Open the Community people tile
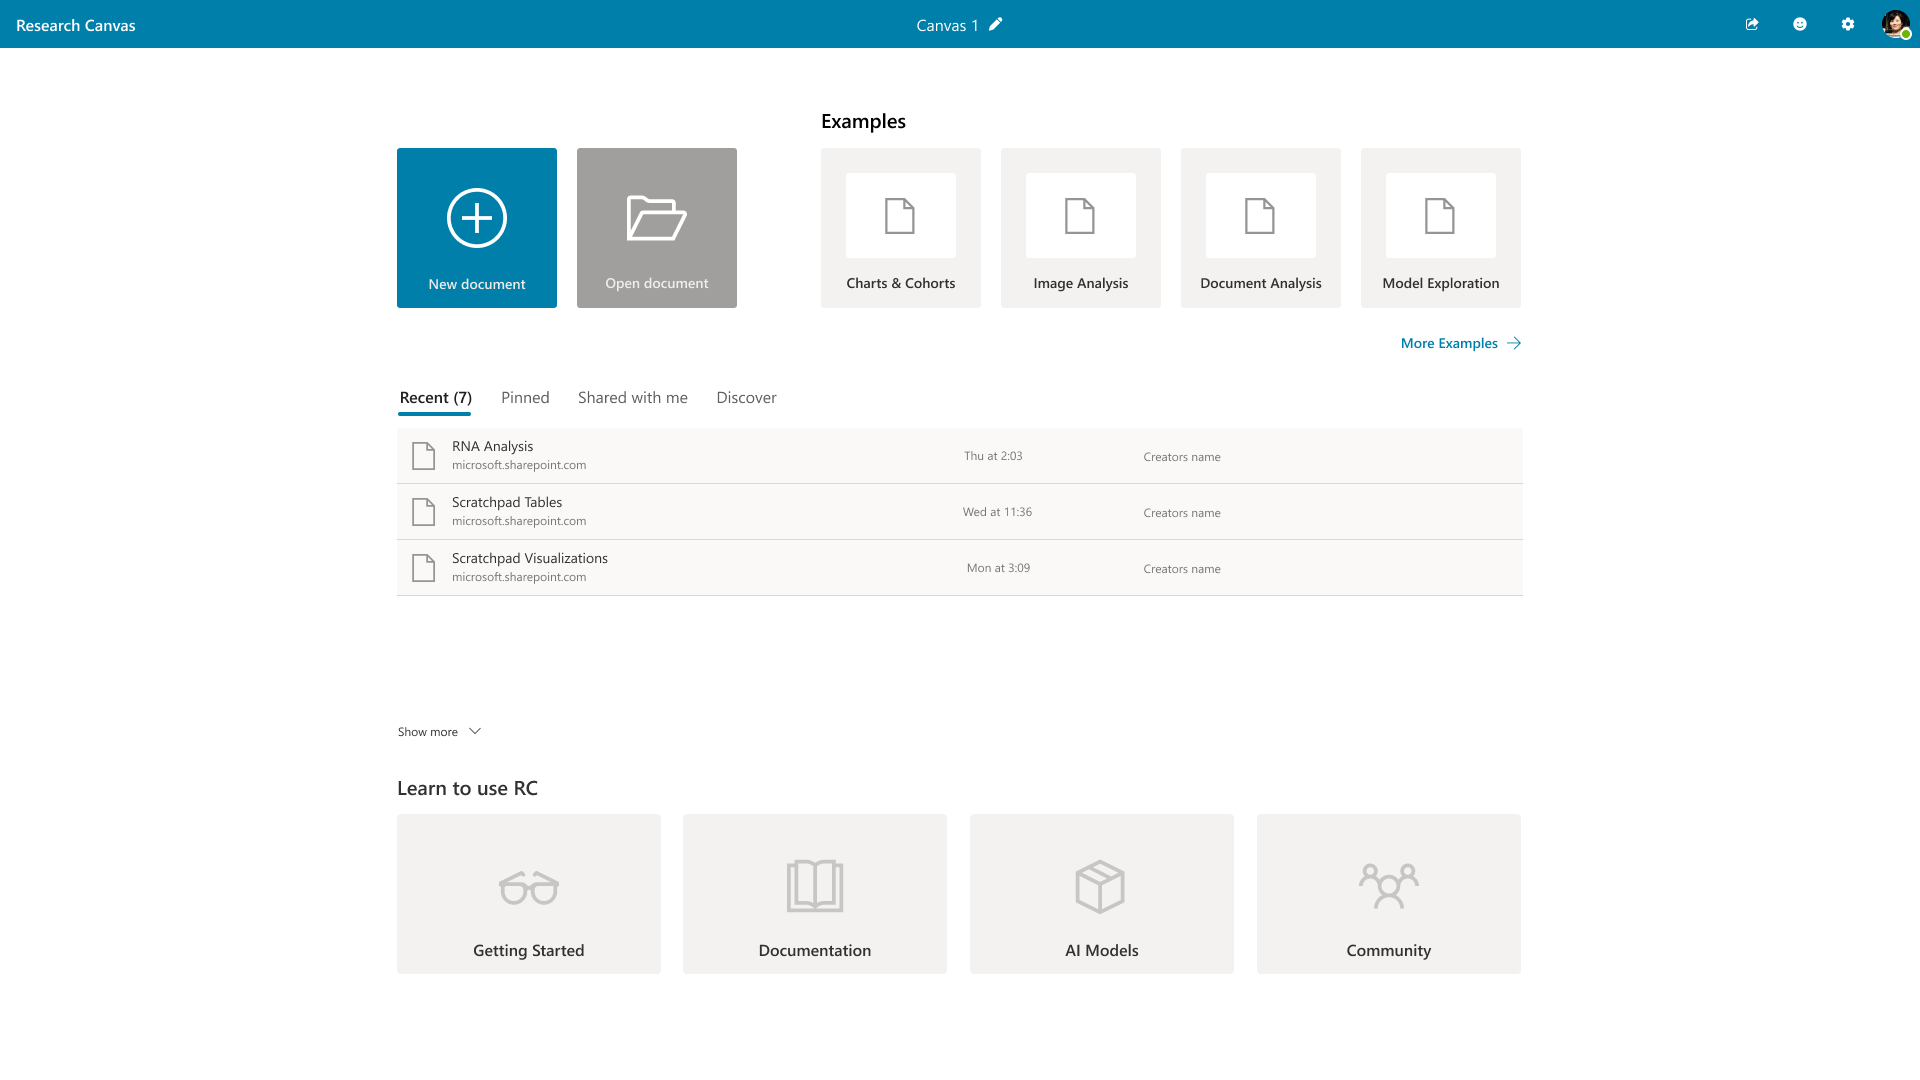 1389,894
